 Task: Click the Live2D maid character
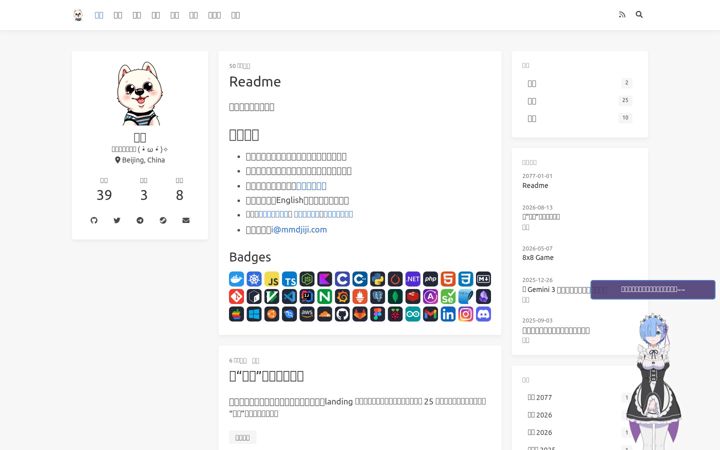(x=653, y=381)
